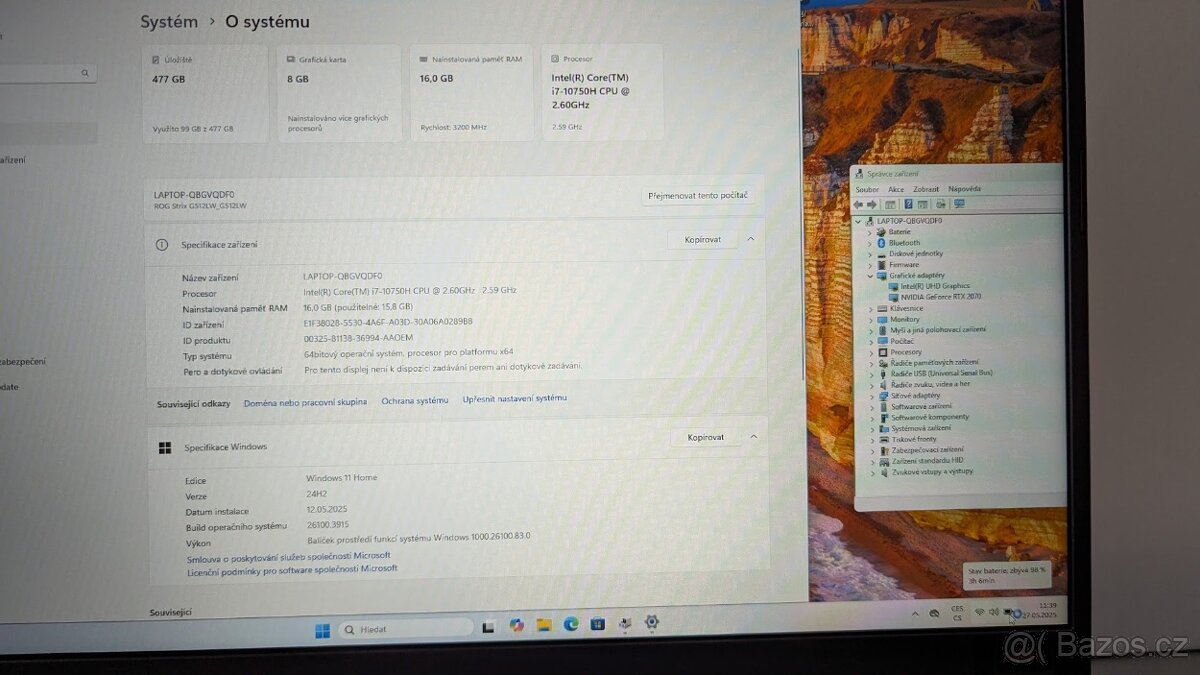This screenshot has height=675, width=1200.
Task: Open the Akce menu in Device Manager
Action: pos(896,189)
